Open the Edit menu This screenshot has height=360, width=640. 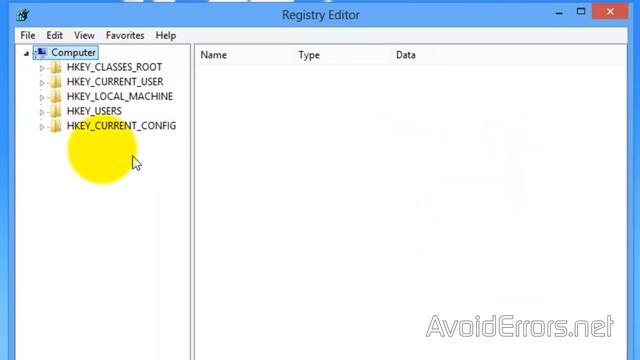click(x=54, y=36)
